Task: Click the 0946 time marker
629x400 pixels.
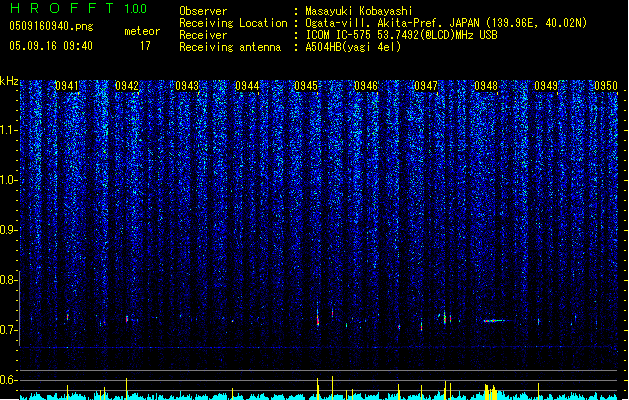Action: tap(366, 86)
